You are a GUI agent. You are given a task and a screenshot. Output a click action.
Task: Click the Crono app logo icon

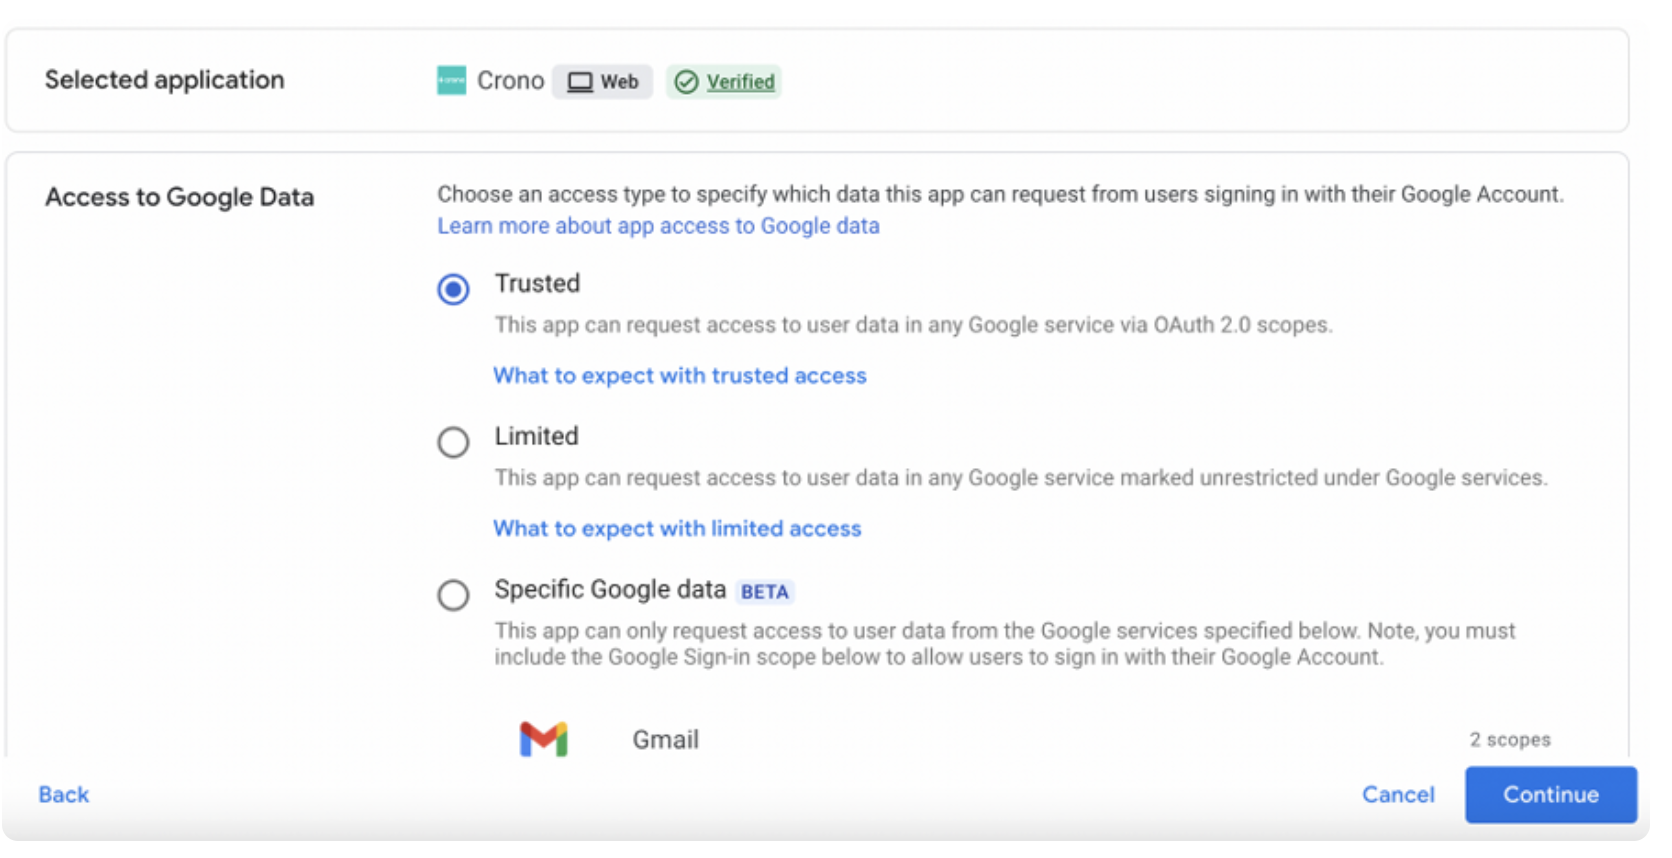451,81
